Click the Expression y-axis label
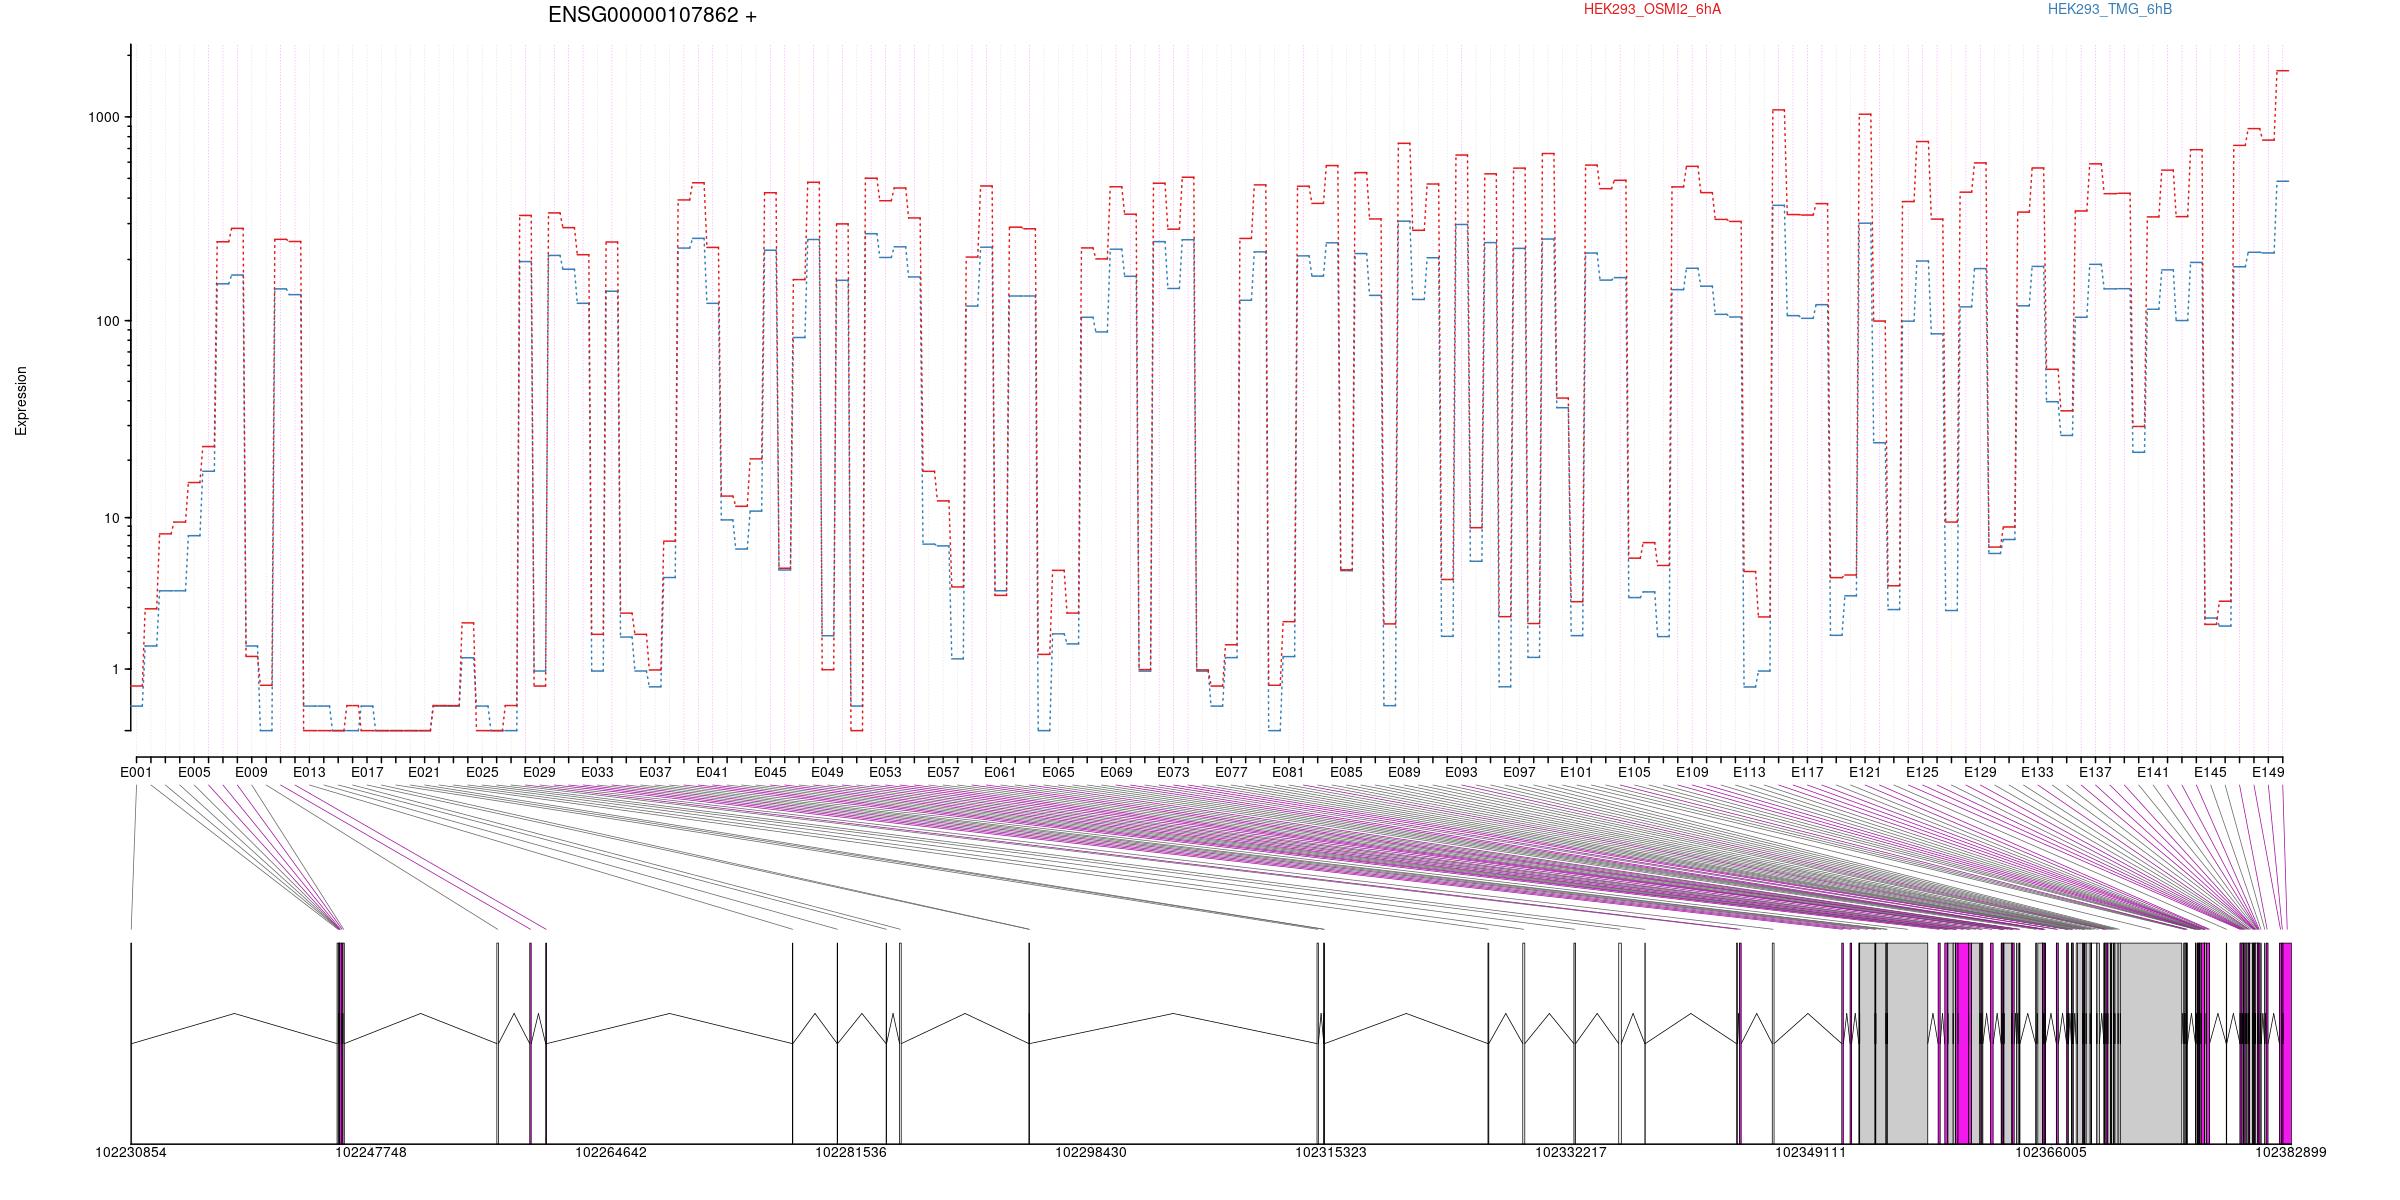 (x=21, y=401)
